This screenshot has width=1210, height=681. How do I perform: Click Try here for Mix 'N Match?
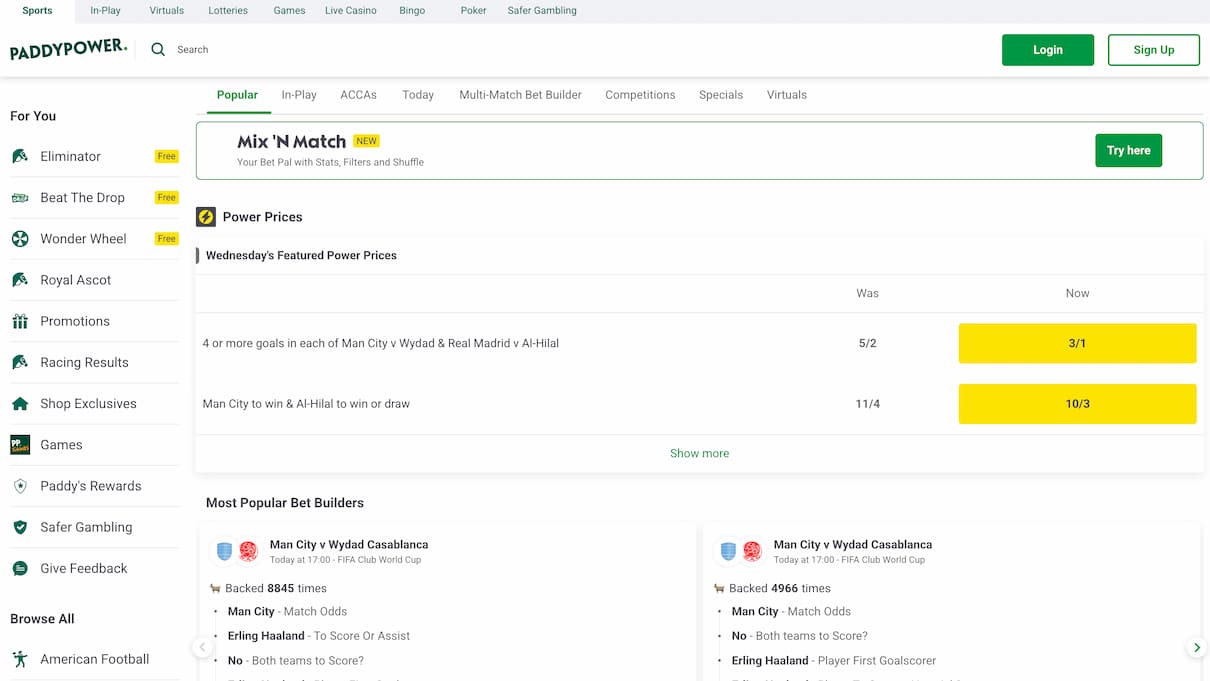coord(1128,150)
